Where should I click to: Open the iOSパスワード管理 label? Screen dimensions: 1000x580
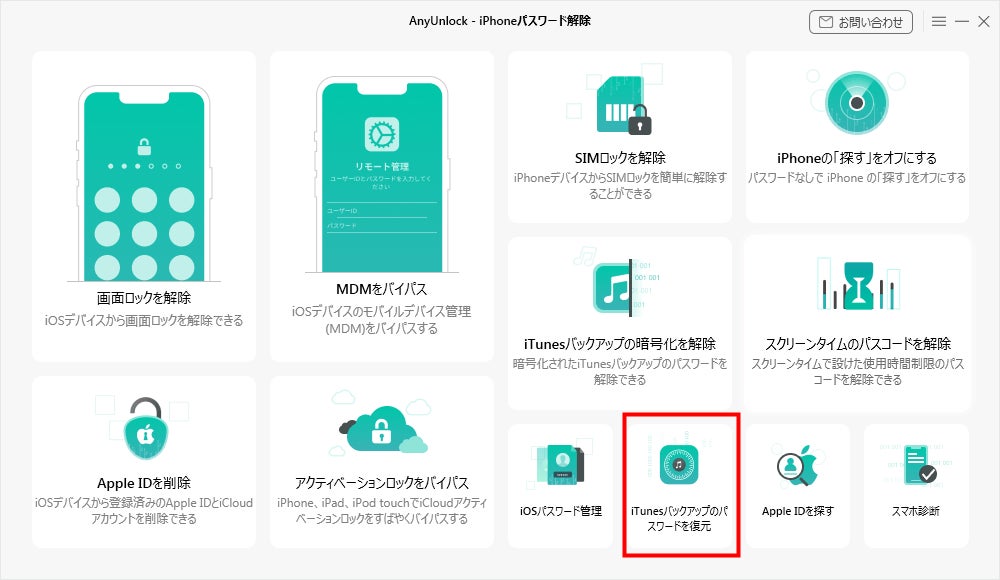point(561,511)
